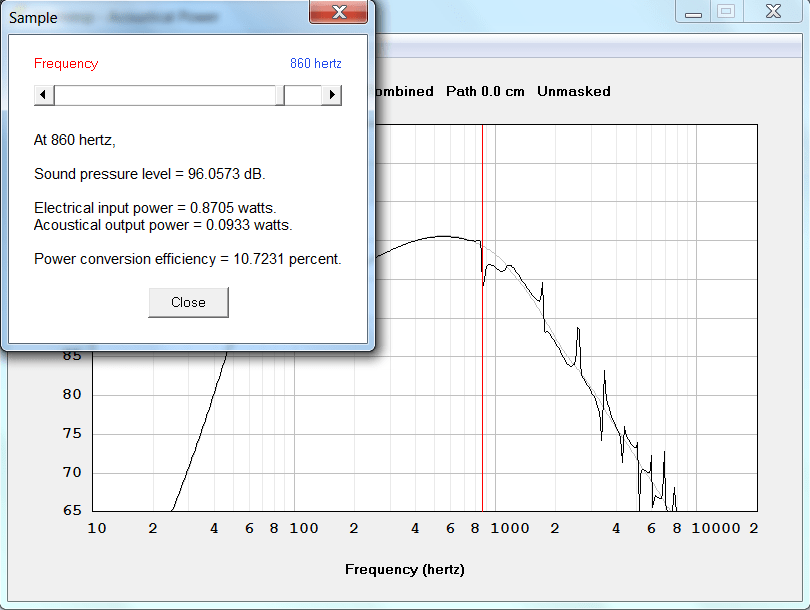The image size is (810, 610).
Task: Click the frequency slider thumb
Action: [x=280, y=95]
